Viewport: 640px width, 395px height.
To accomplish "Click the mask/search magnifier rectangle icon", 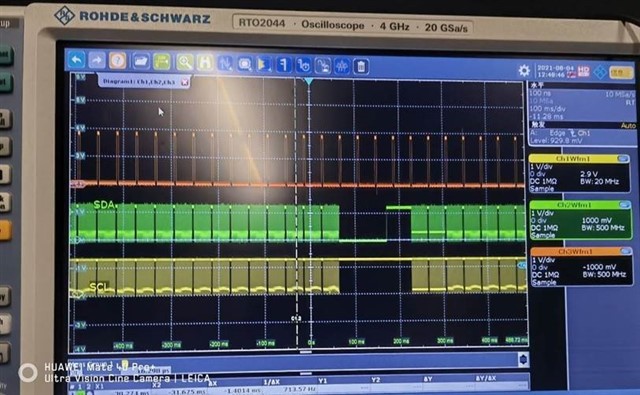I will (244, 64).
